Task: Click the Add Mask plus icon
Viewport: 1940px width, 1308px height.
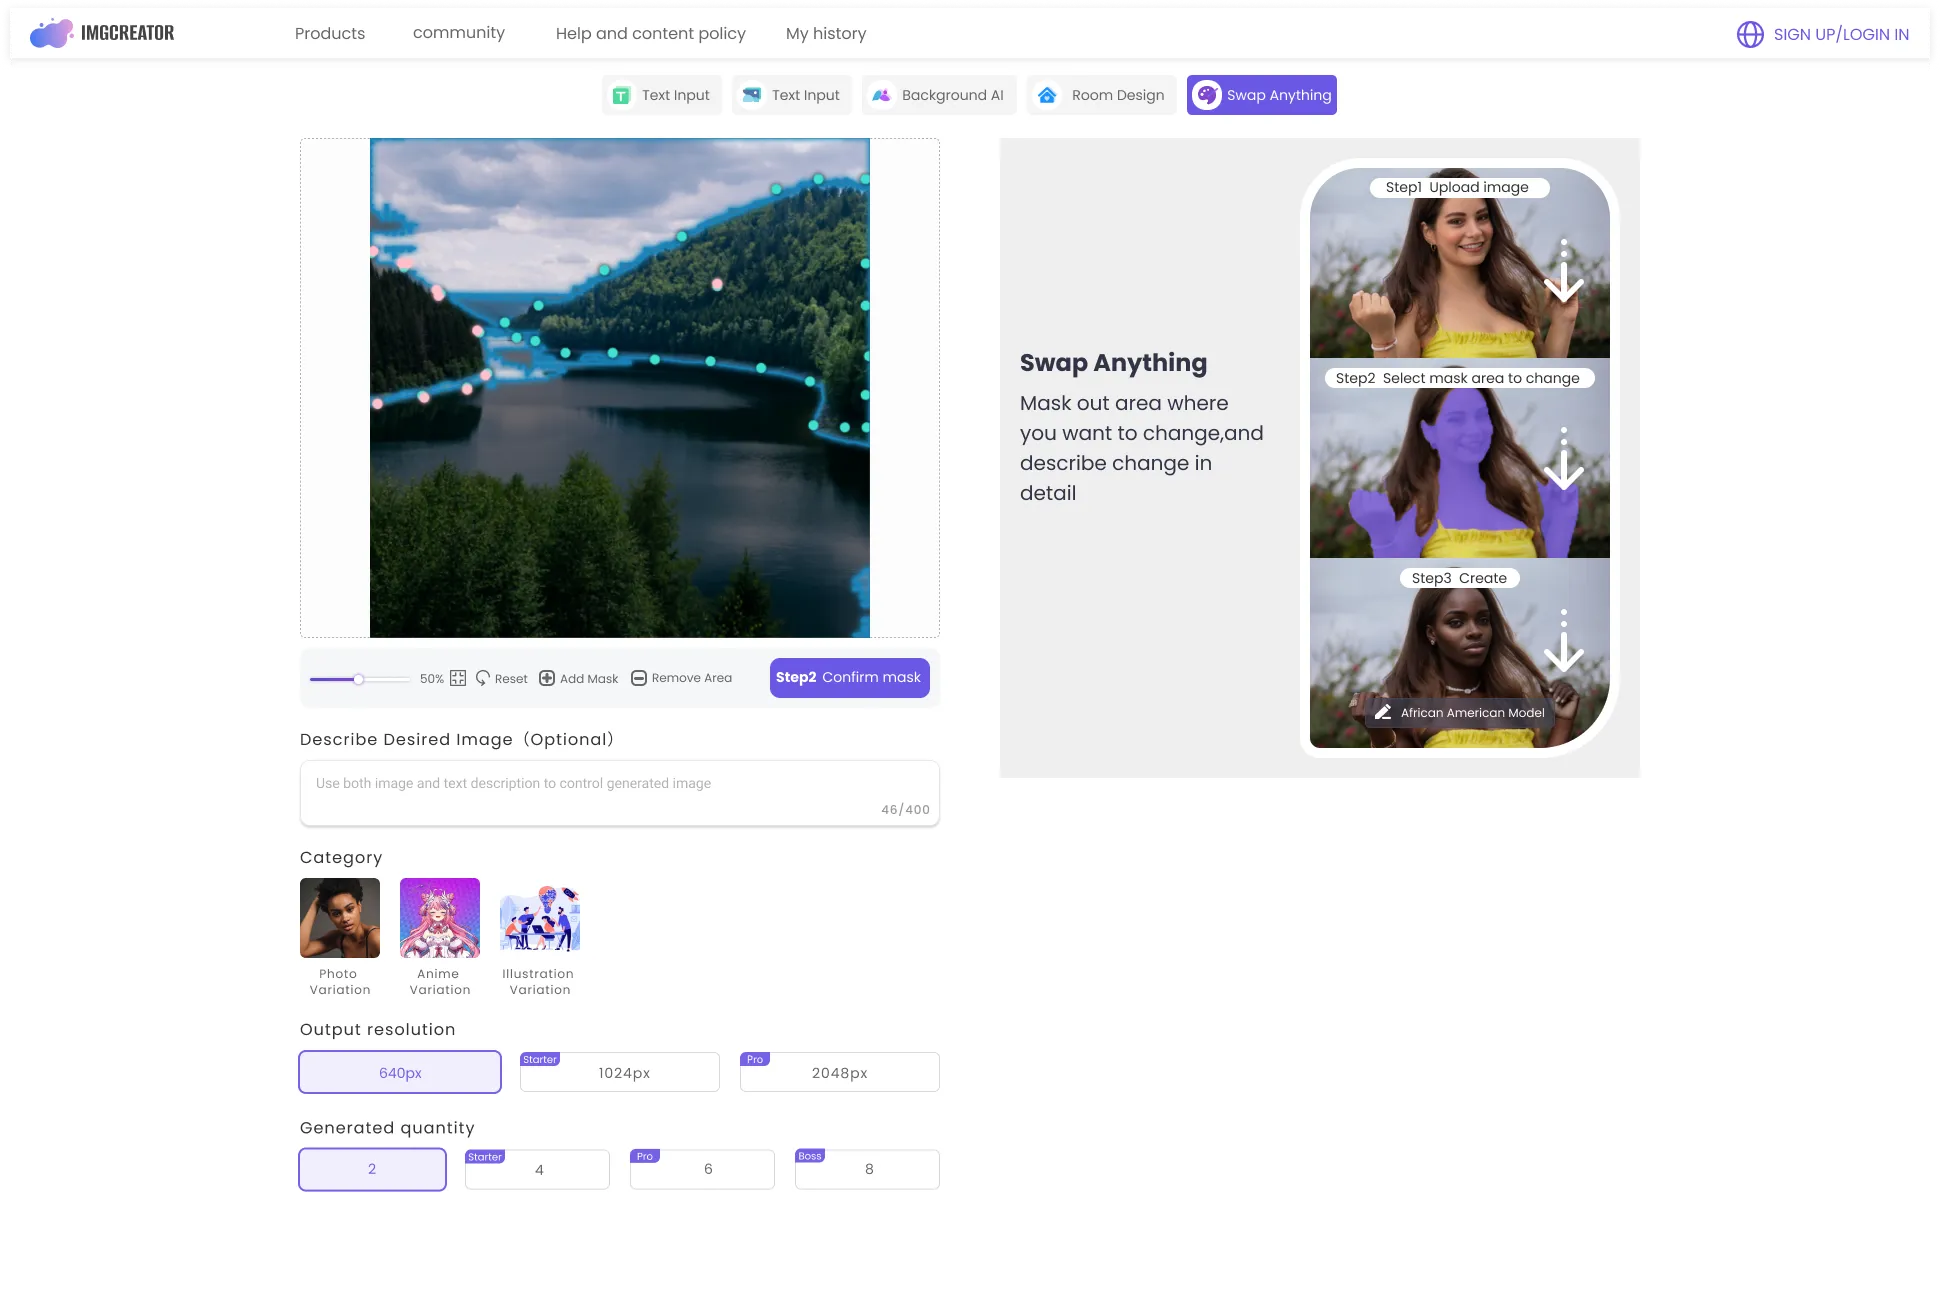Action: coord(547,678)
